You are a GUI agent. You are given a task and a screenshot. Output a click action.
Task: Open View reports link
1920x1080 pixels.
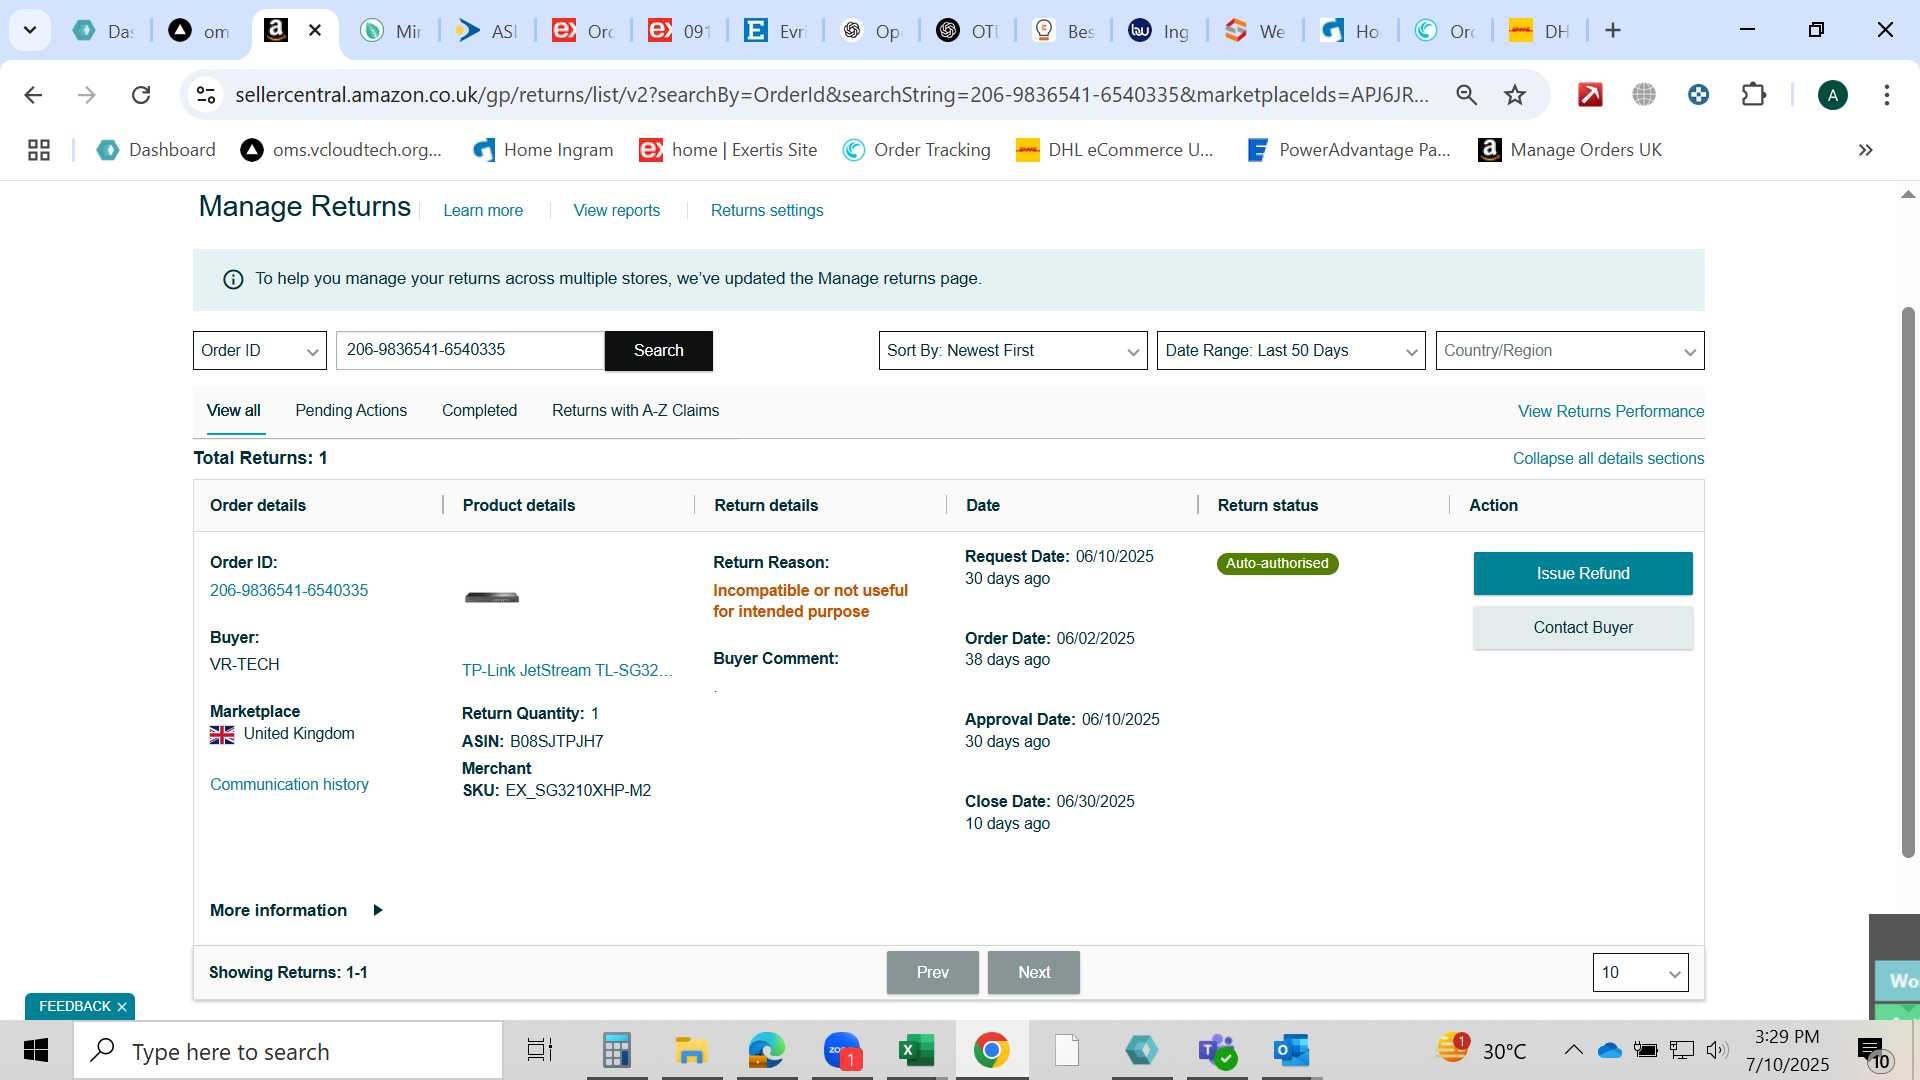pos(617,211)
